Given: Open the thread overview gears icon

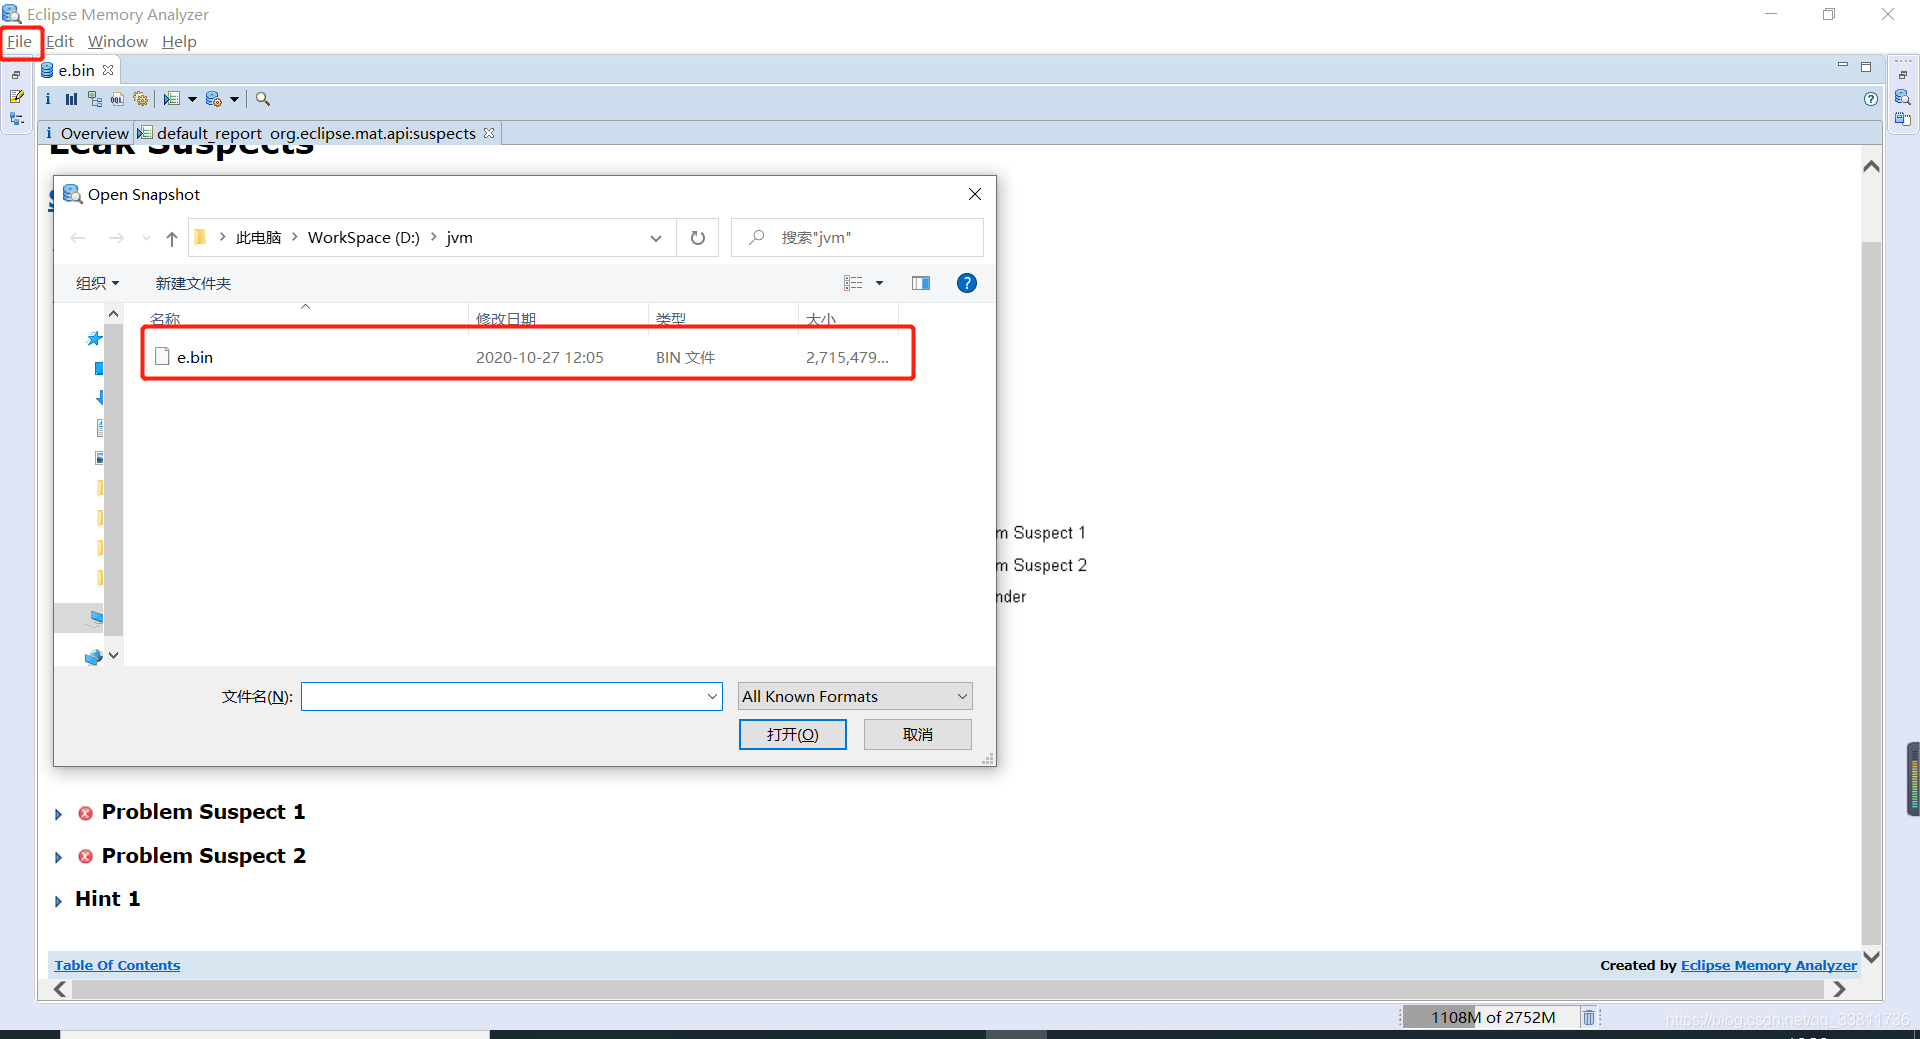Looking at the screenshot, I should (141, 99).
